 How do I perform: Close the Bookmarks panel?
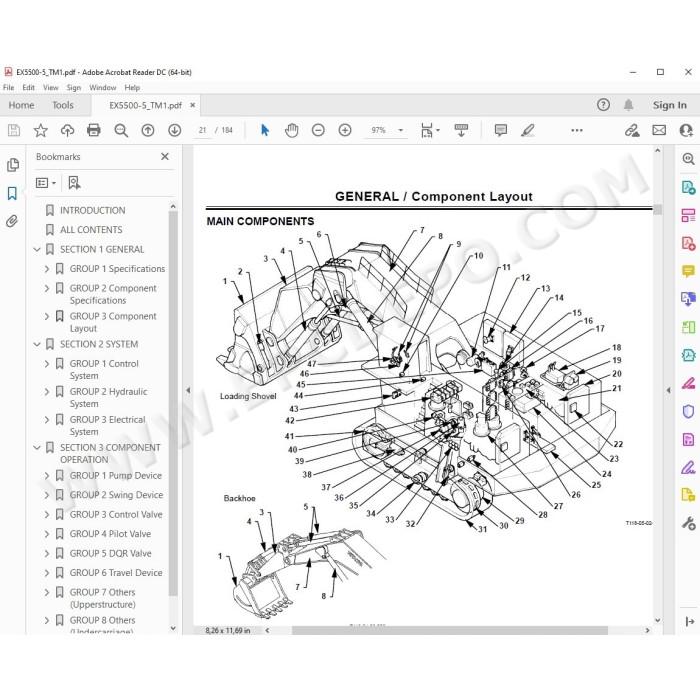pos(165,157)
